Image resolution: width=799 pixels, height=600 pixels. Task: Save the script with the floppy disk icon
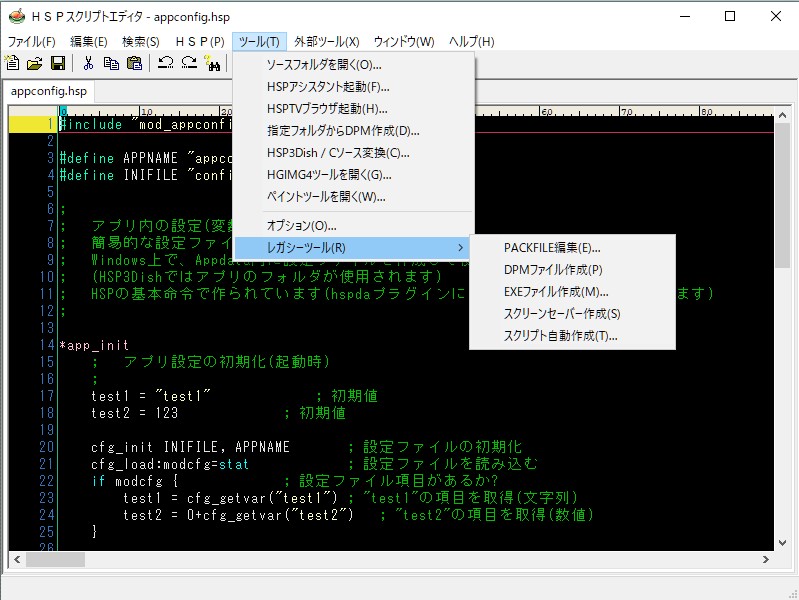(58, 63)
